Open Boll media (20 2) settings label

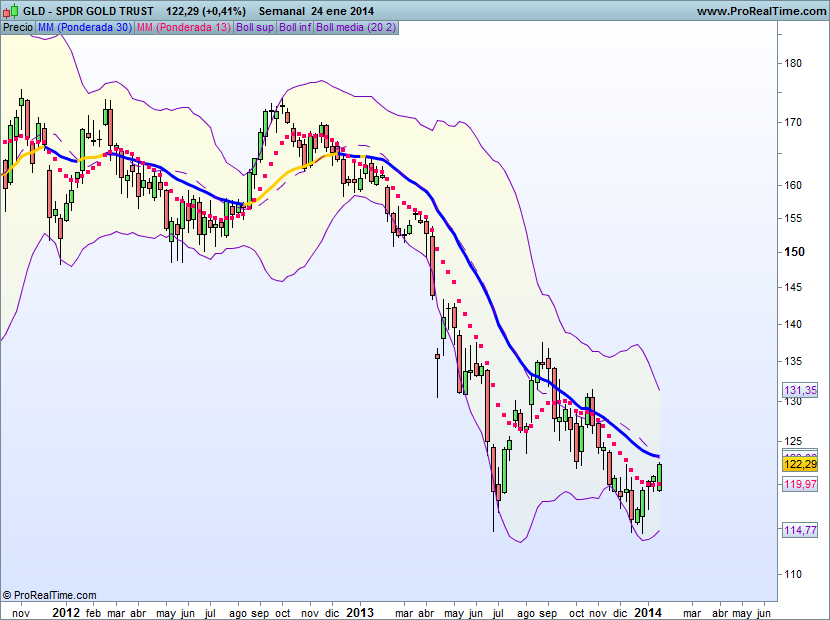[355, 27]
